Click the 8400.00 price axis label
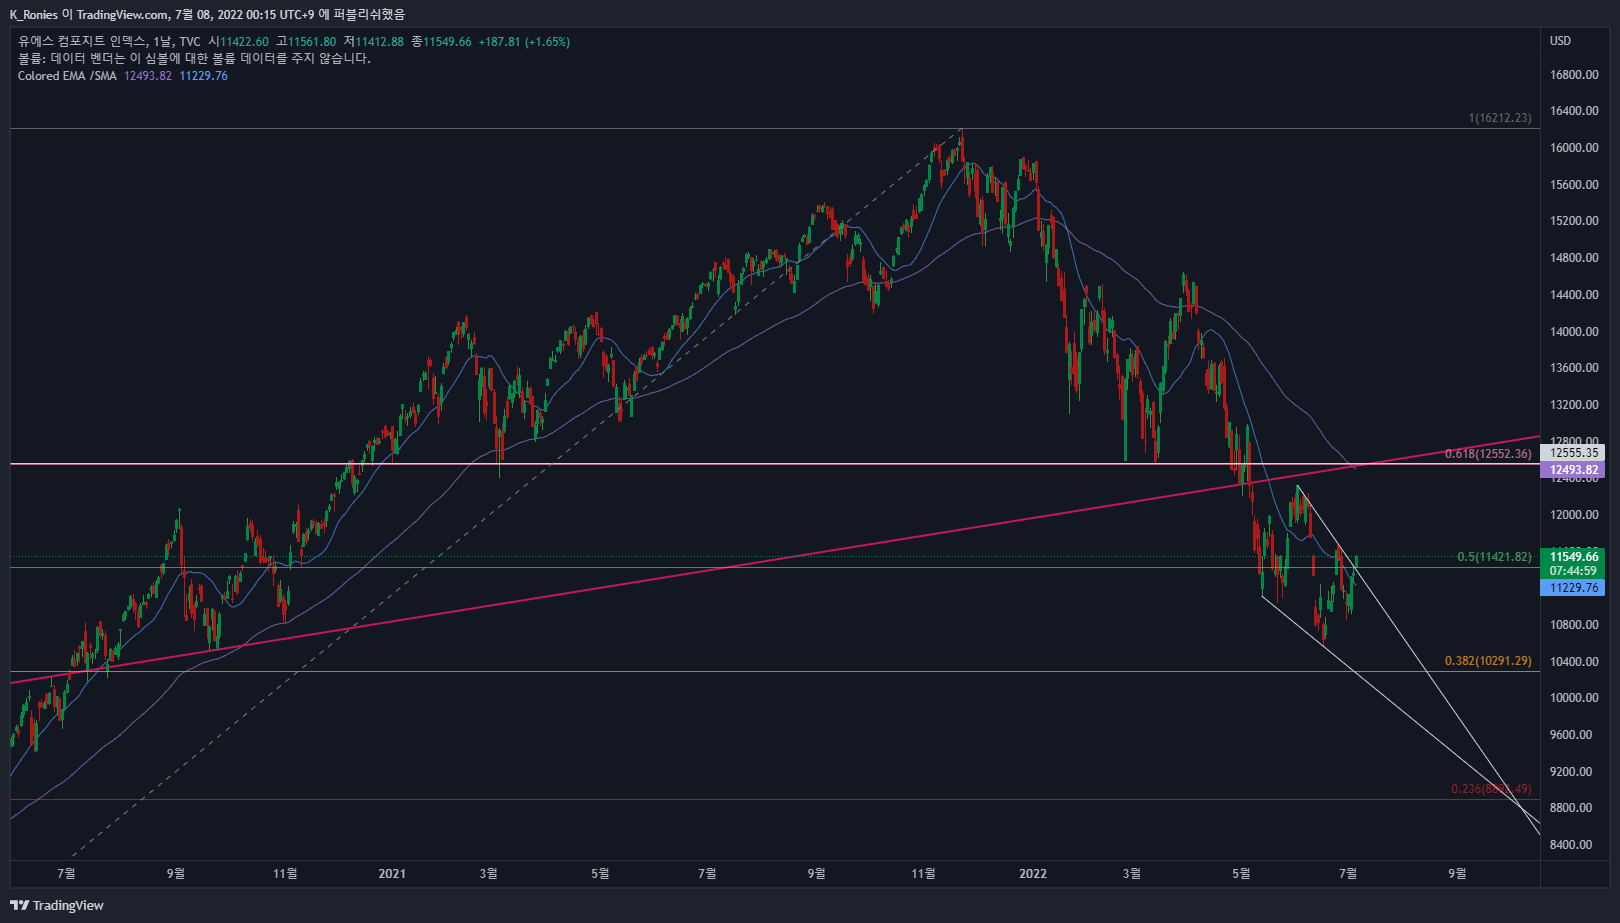1620x923 pixels. [x=1571, y=845]
